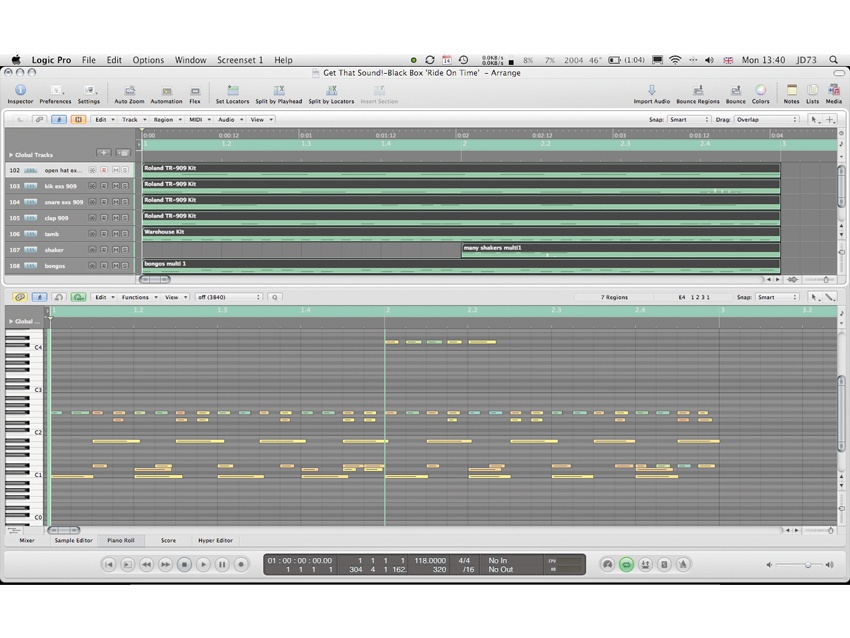Viewport: 850px width, 638px height.
Task: Click the Auto Zoom toolbar icon
Action: pos(130,93)
